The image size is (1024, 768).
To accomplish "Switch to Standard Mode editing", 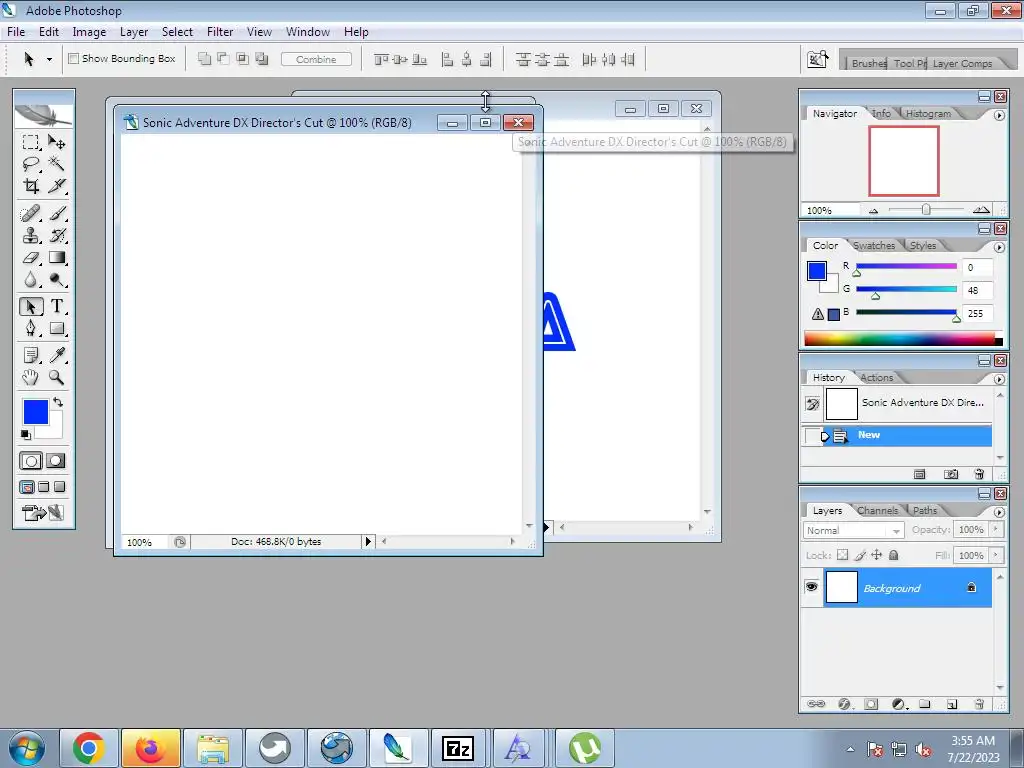I will 30,461.
